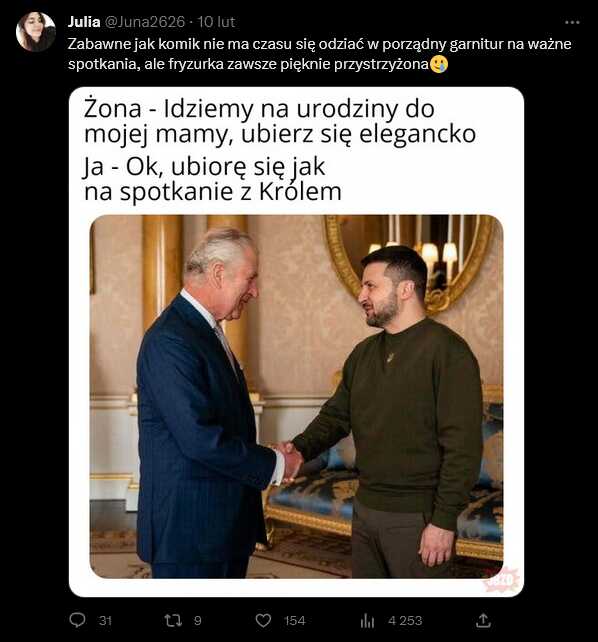
Task: Click the 9 retweets count
Action: (197, 621)
